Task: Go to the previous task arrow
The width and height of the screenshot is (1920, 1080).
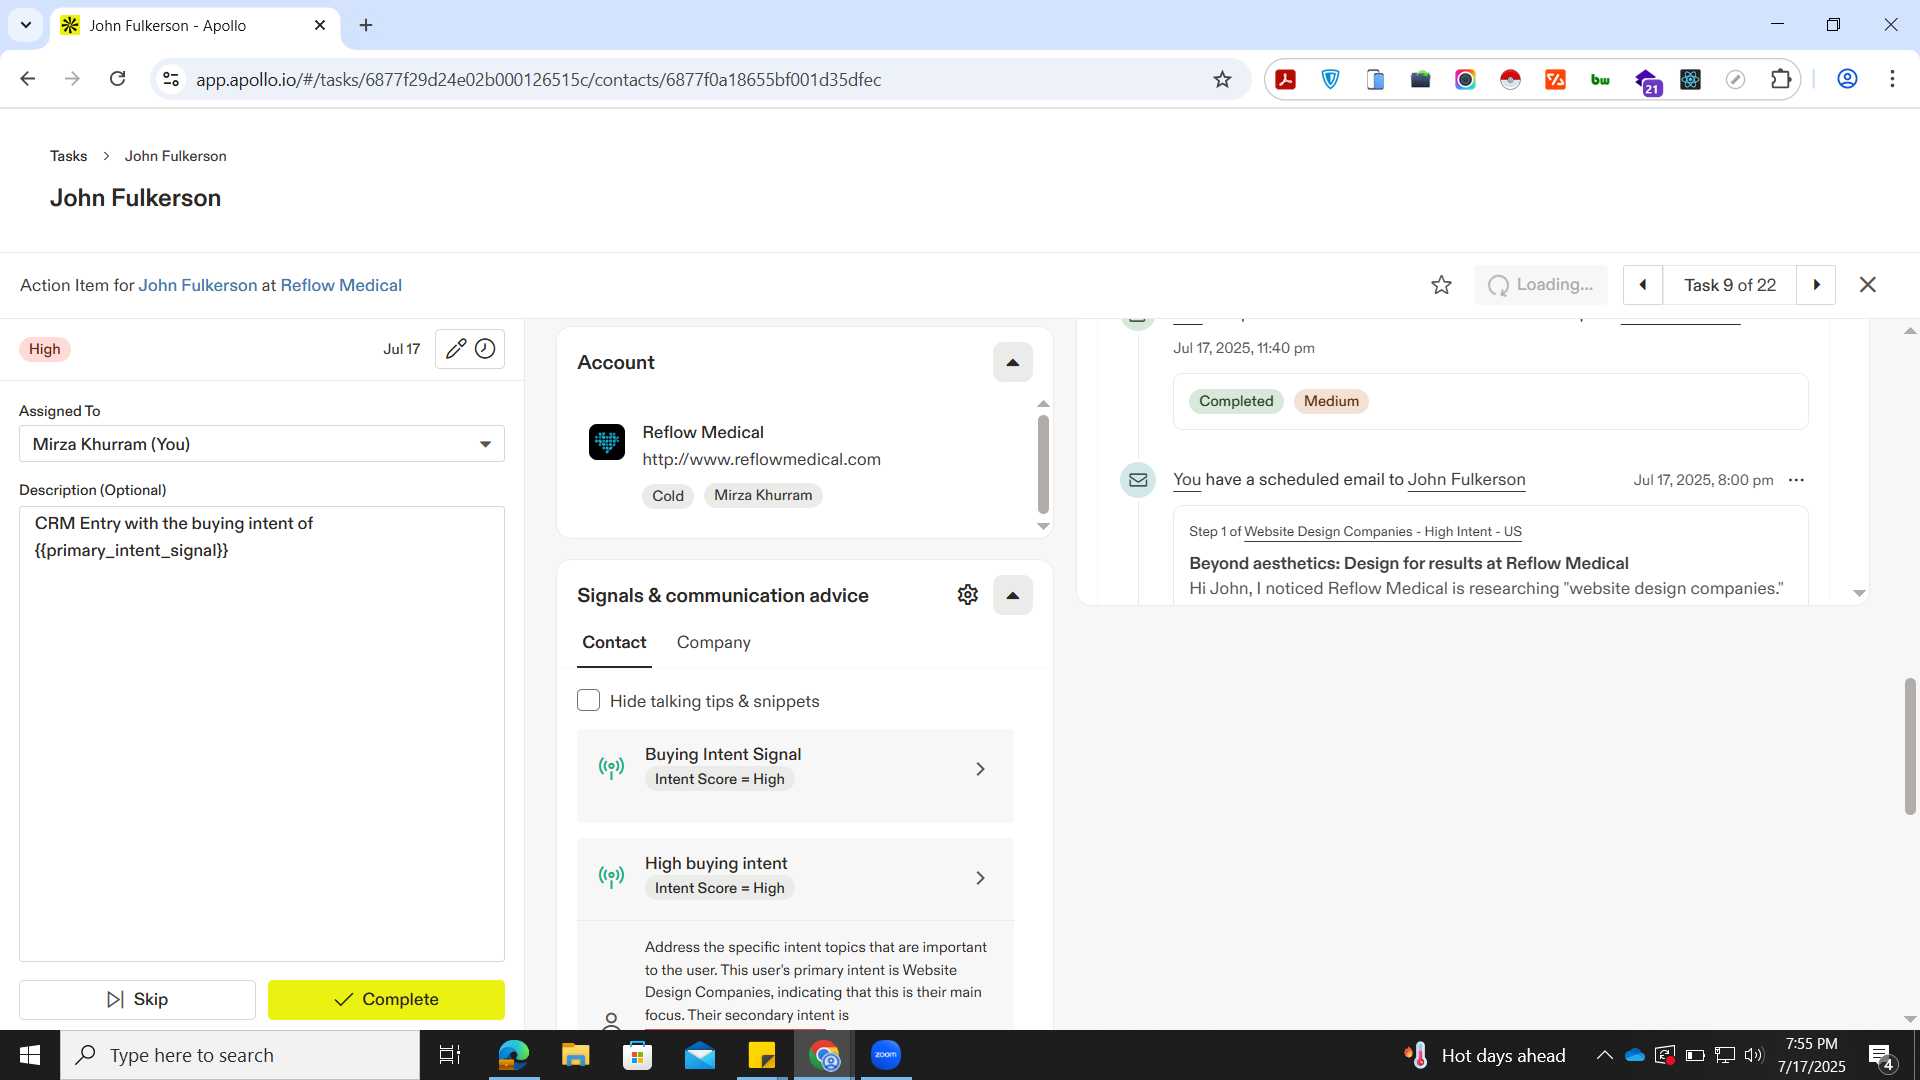Action: pos(1642,285)
